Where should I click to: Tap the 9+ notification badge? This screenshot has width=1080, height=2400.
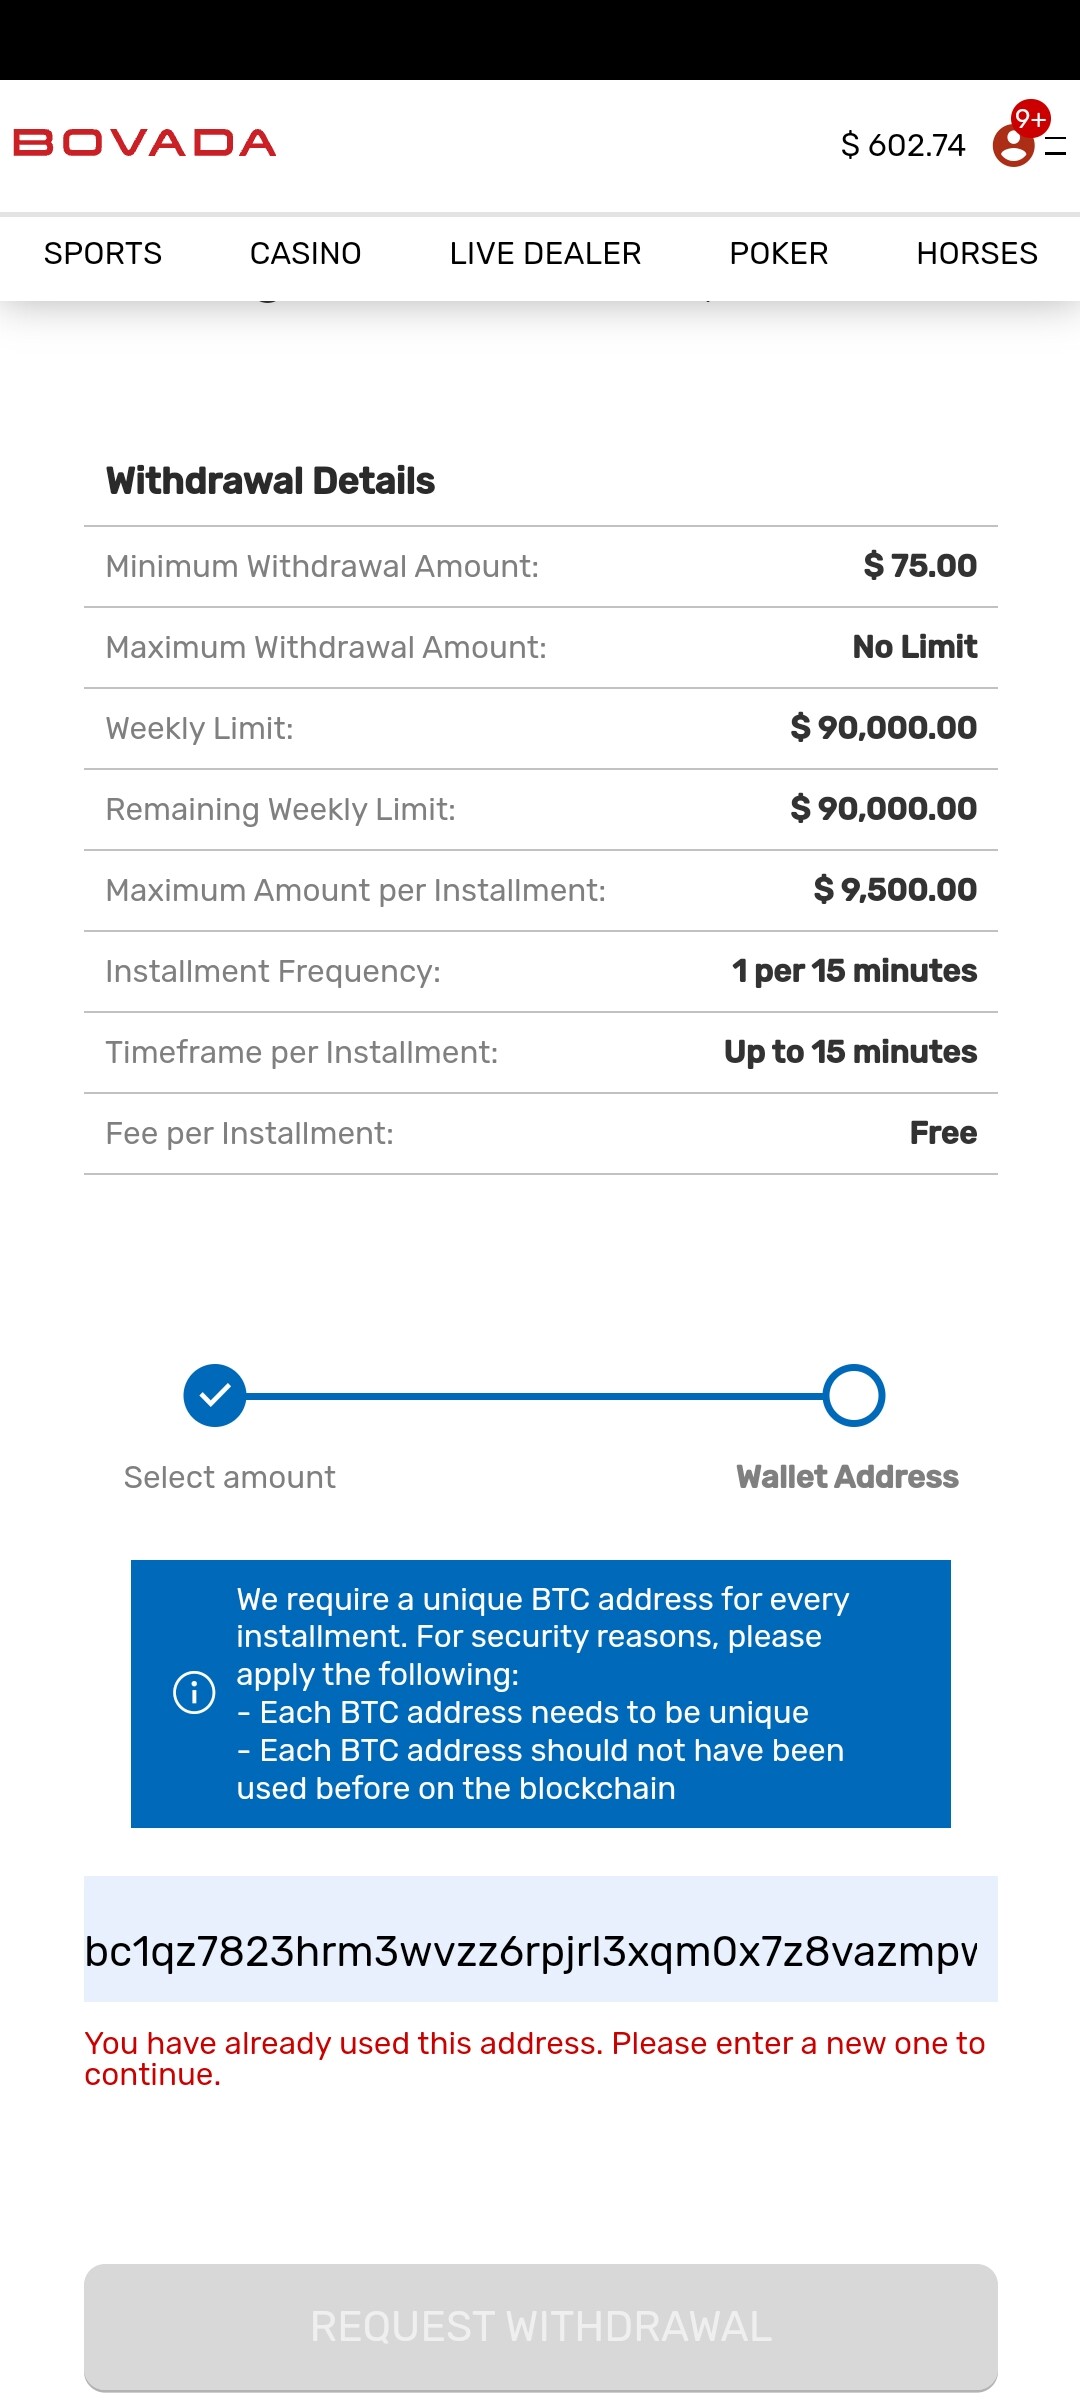coord(1030,118)
